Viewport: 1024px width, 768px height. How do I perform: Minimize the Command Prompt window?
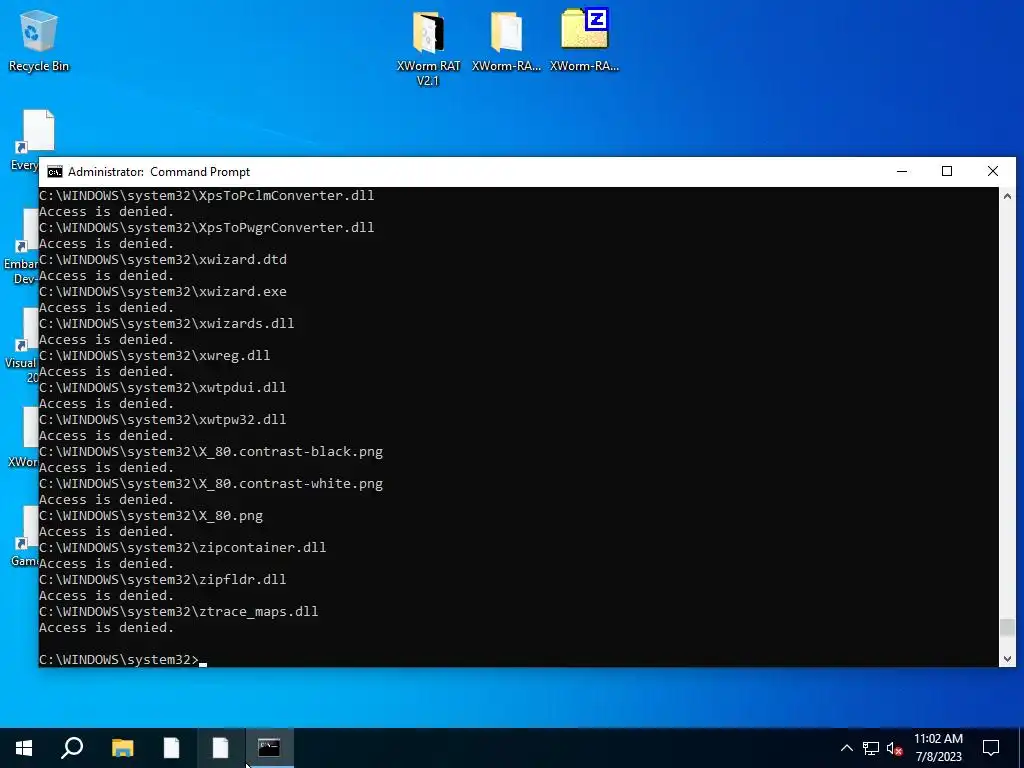point(902,172)
